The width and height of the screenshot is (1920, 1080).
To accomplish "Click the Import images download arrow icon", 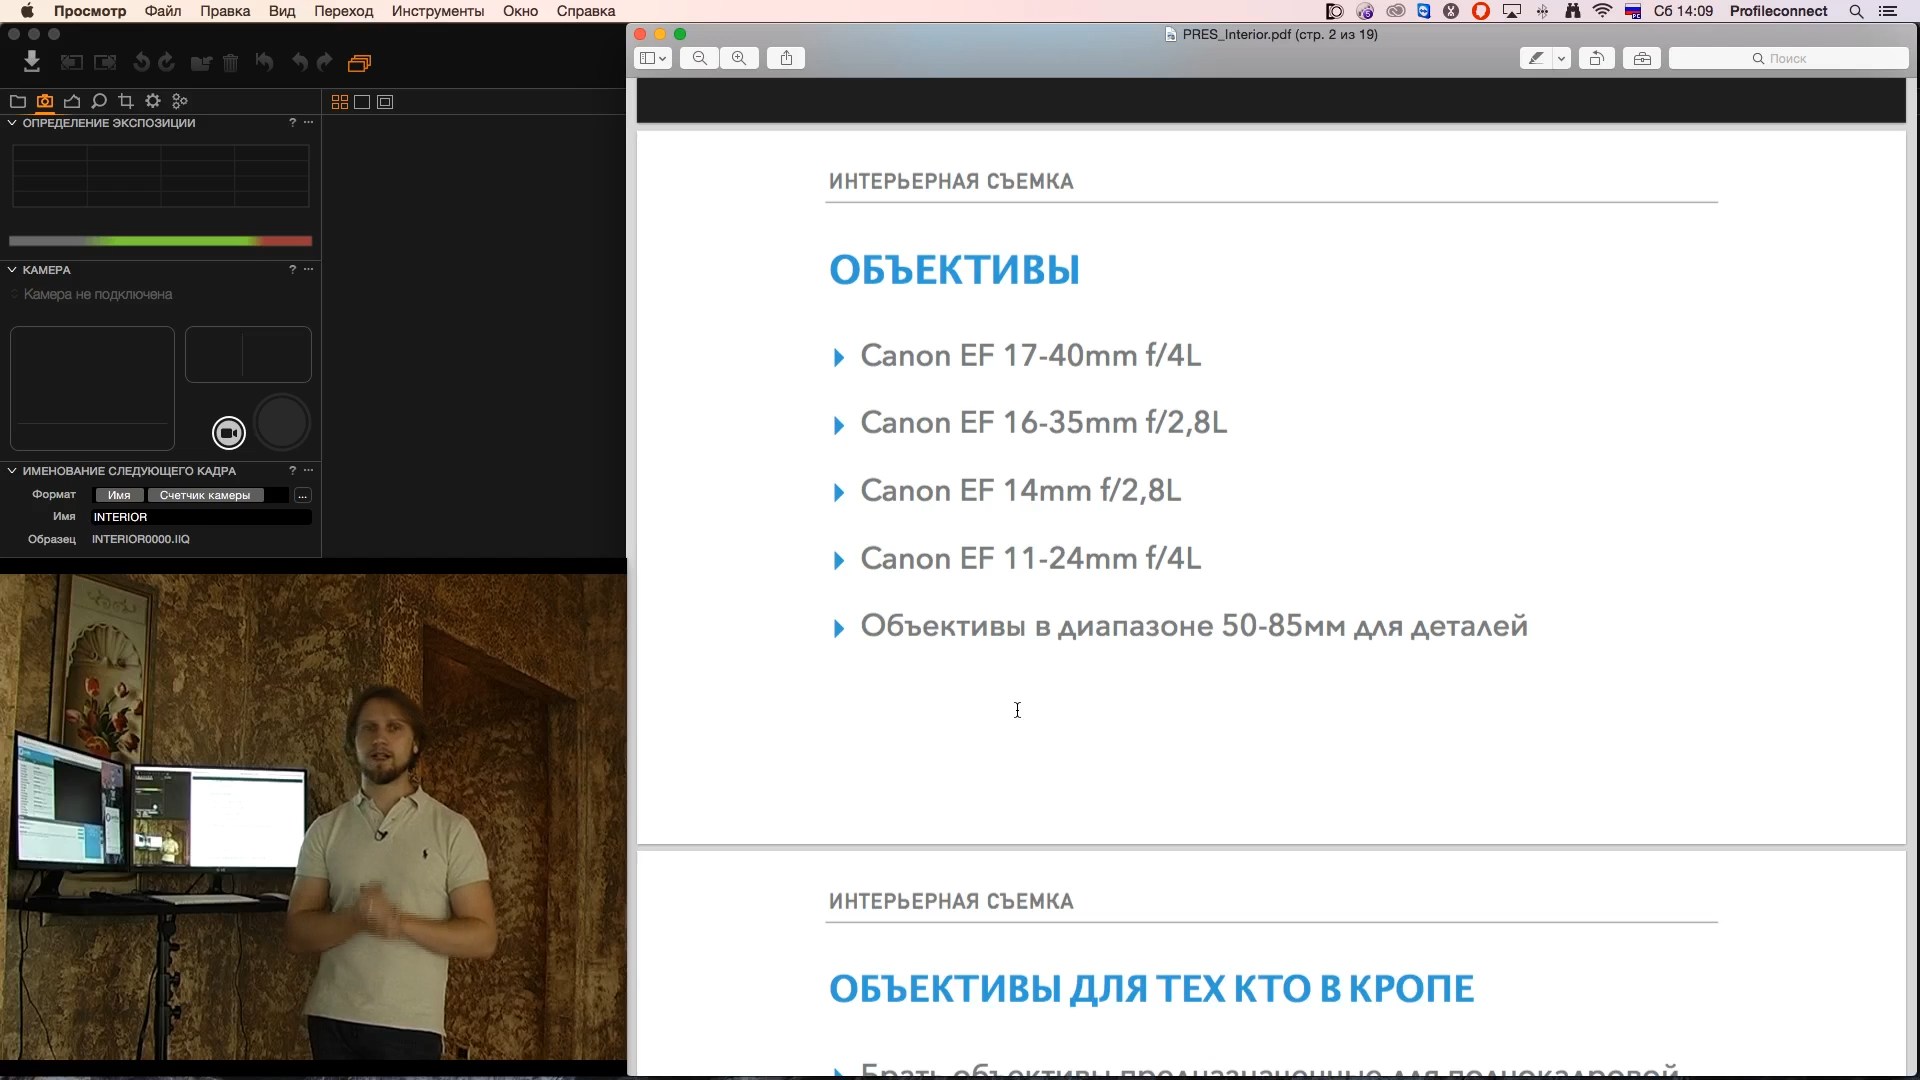I will [32, 62].
